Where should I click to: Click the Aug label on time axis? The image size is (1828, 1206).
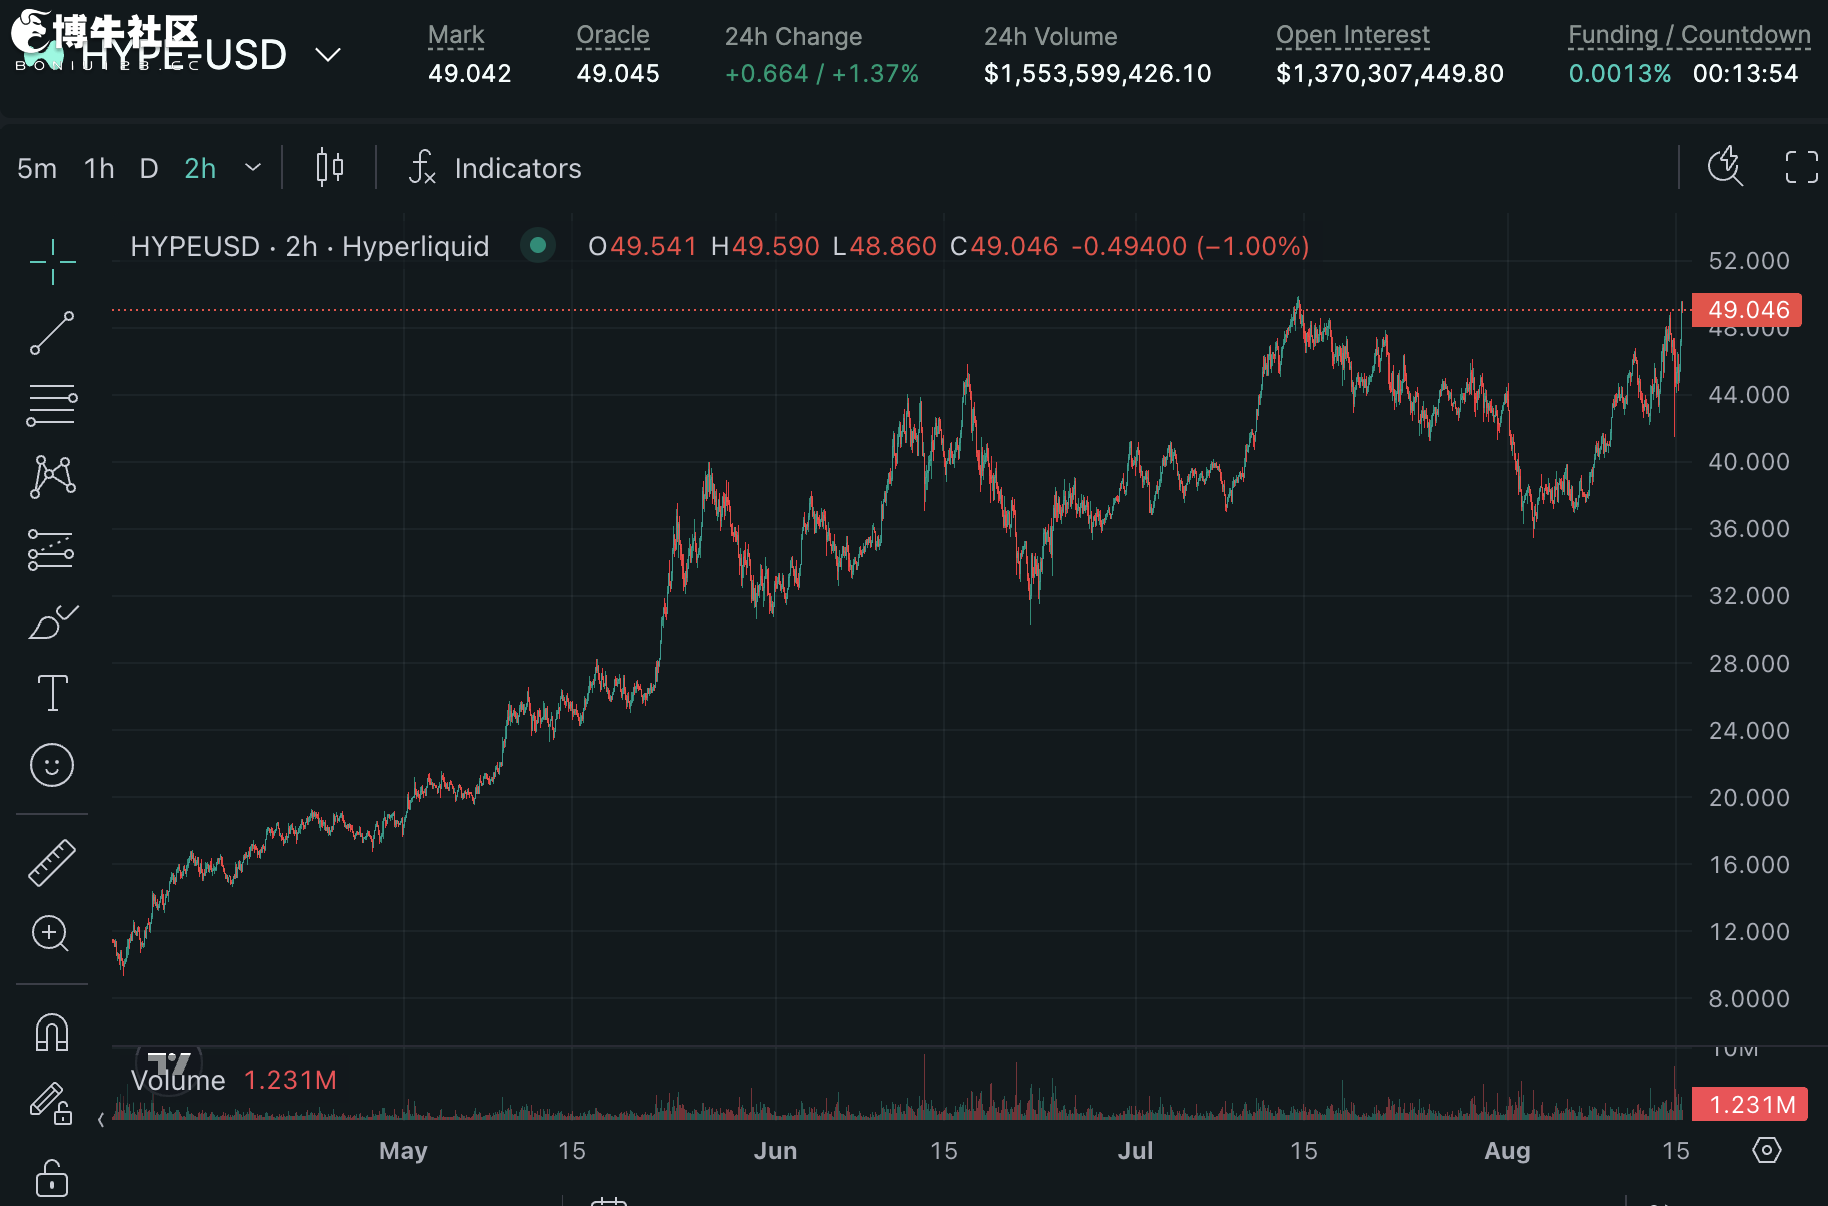(x=1507, y=1150)
